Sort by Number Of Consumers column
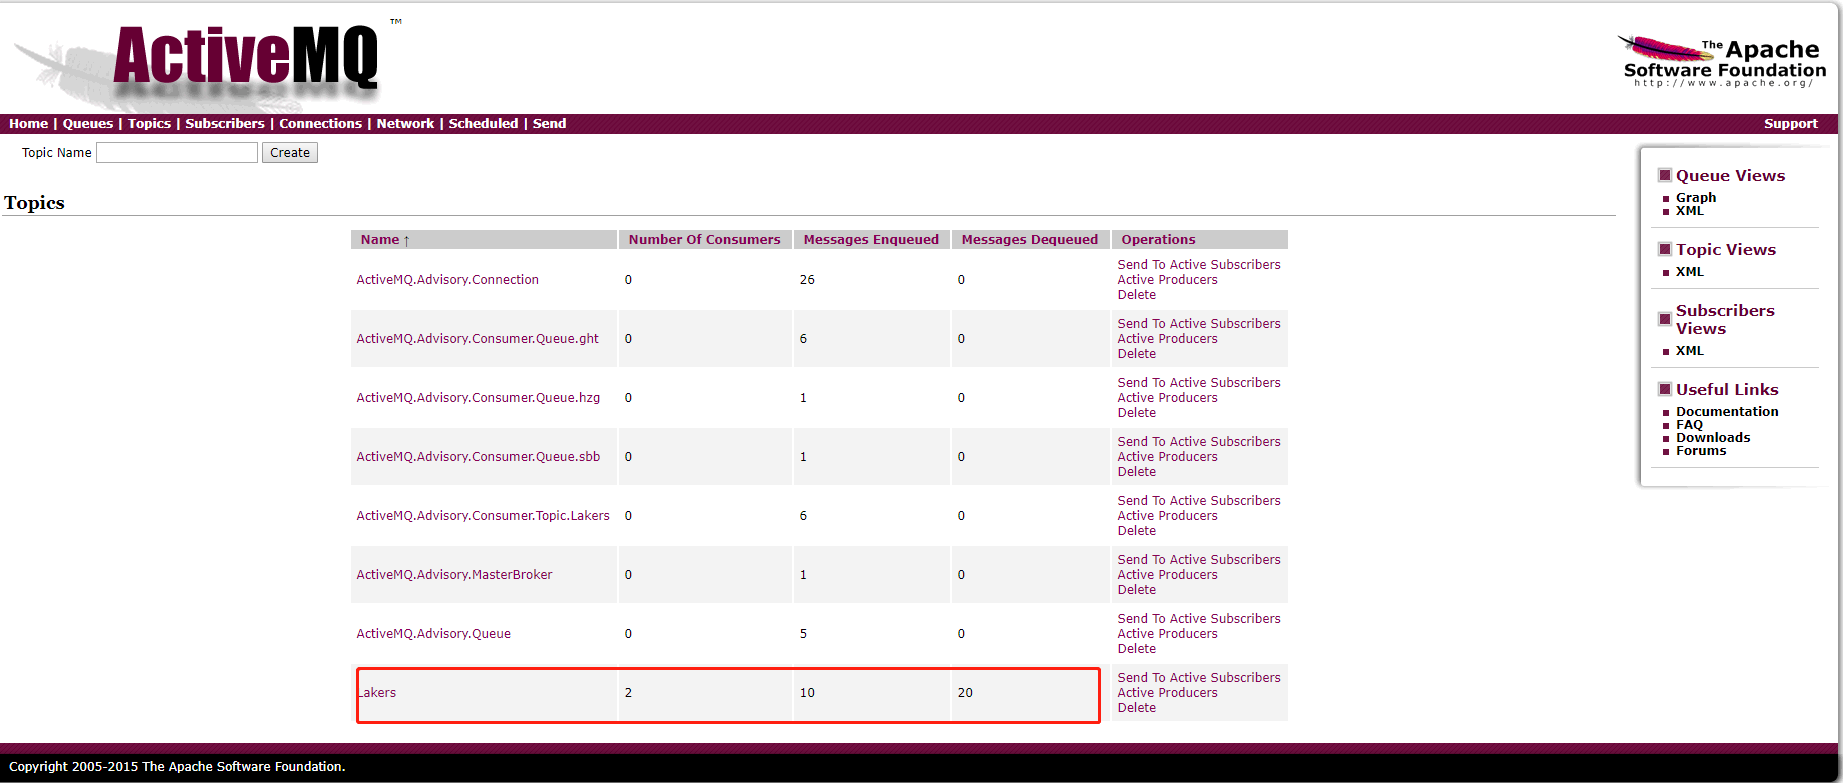This screenshot has width=1843, height=783. (x=704, y=240)
